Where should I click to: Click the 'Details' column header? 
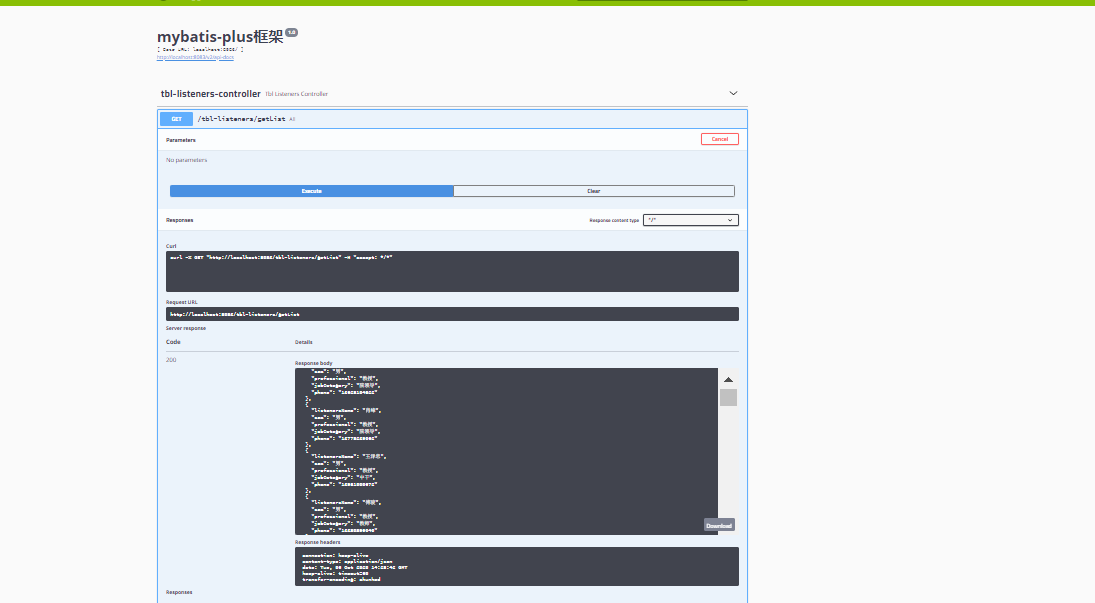pyautogui.click(x=304, y=342)
